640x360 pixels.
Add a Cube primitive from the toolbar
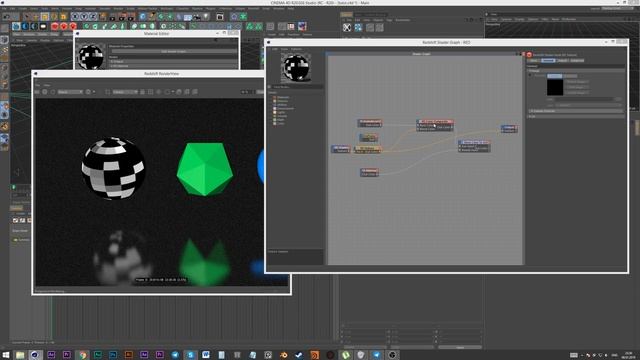coord(142,17)
